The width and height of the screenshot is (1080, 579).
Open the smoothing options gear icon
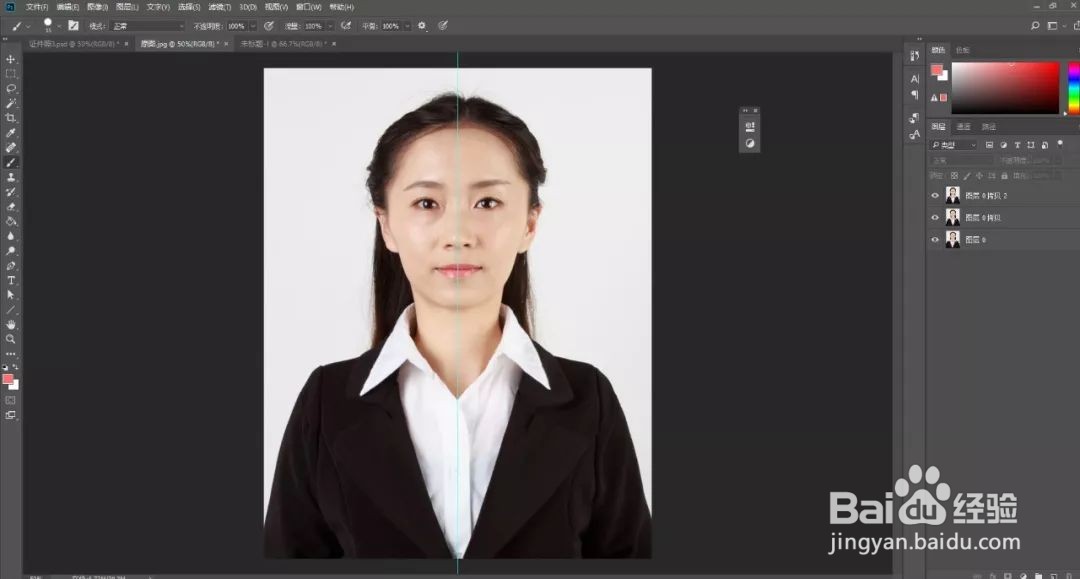coord(422,25)
